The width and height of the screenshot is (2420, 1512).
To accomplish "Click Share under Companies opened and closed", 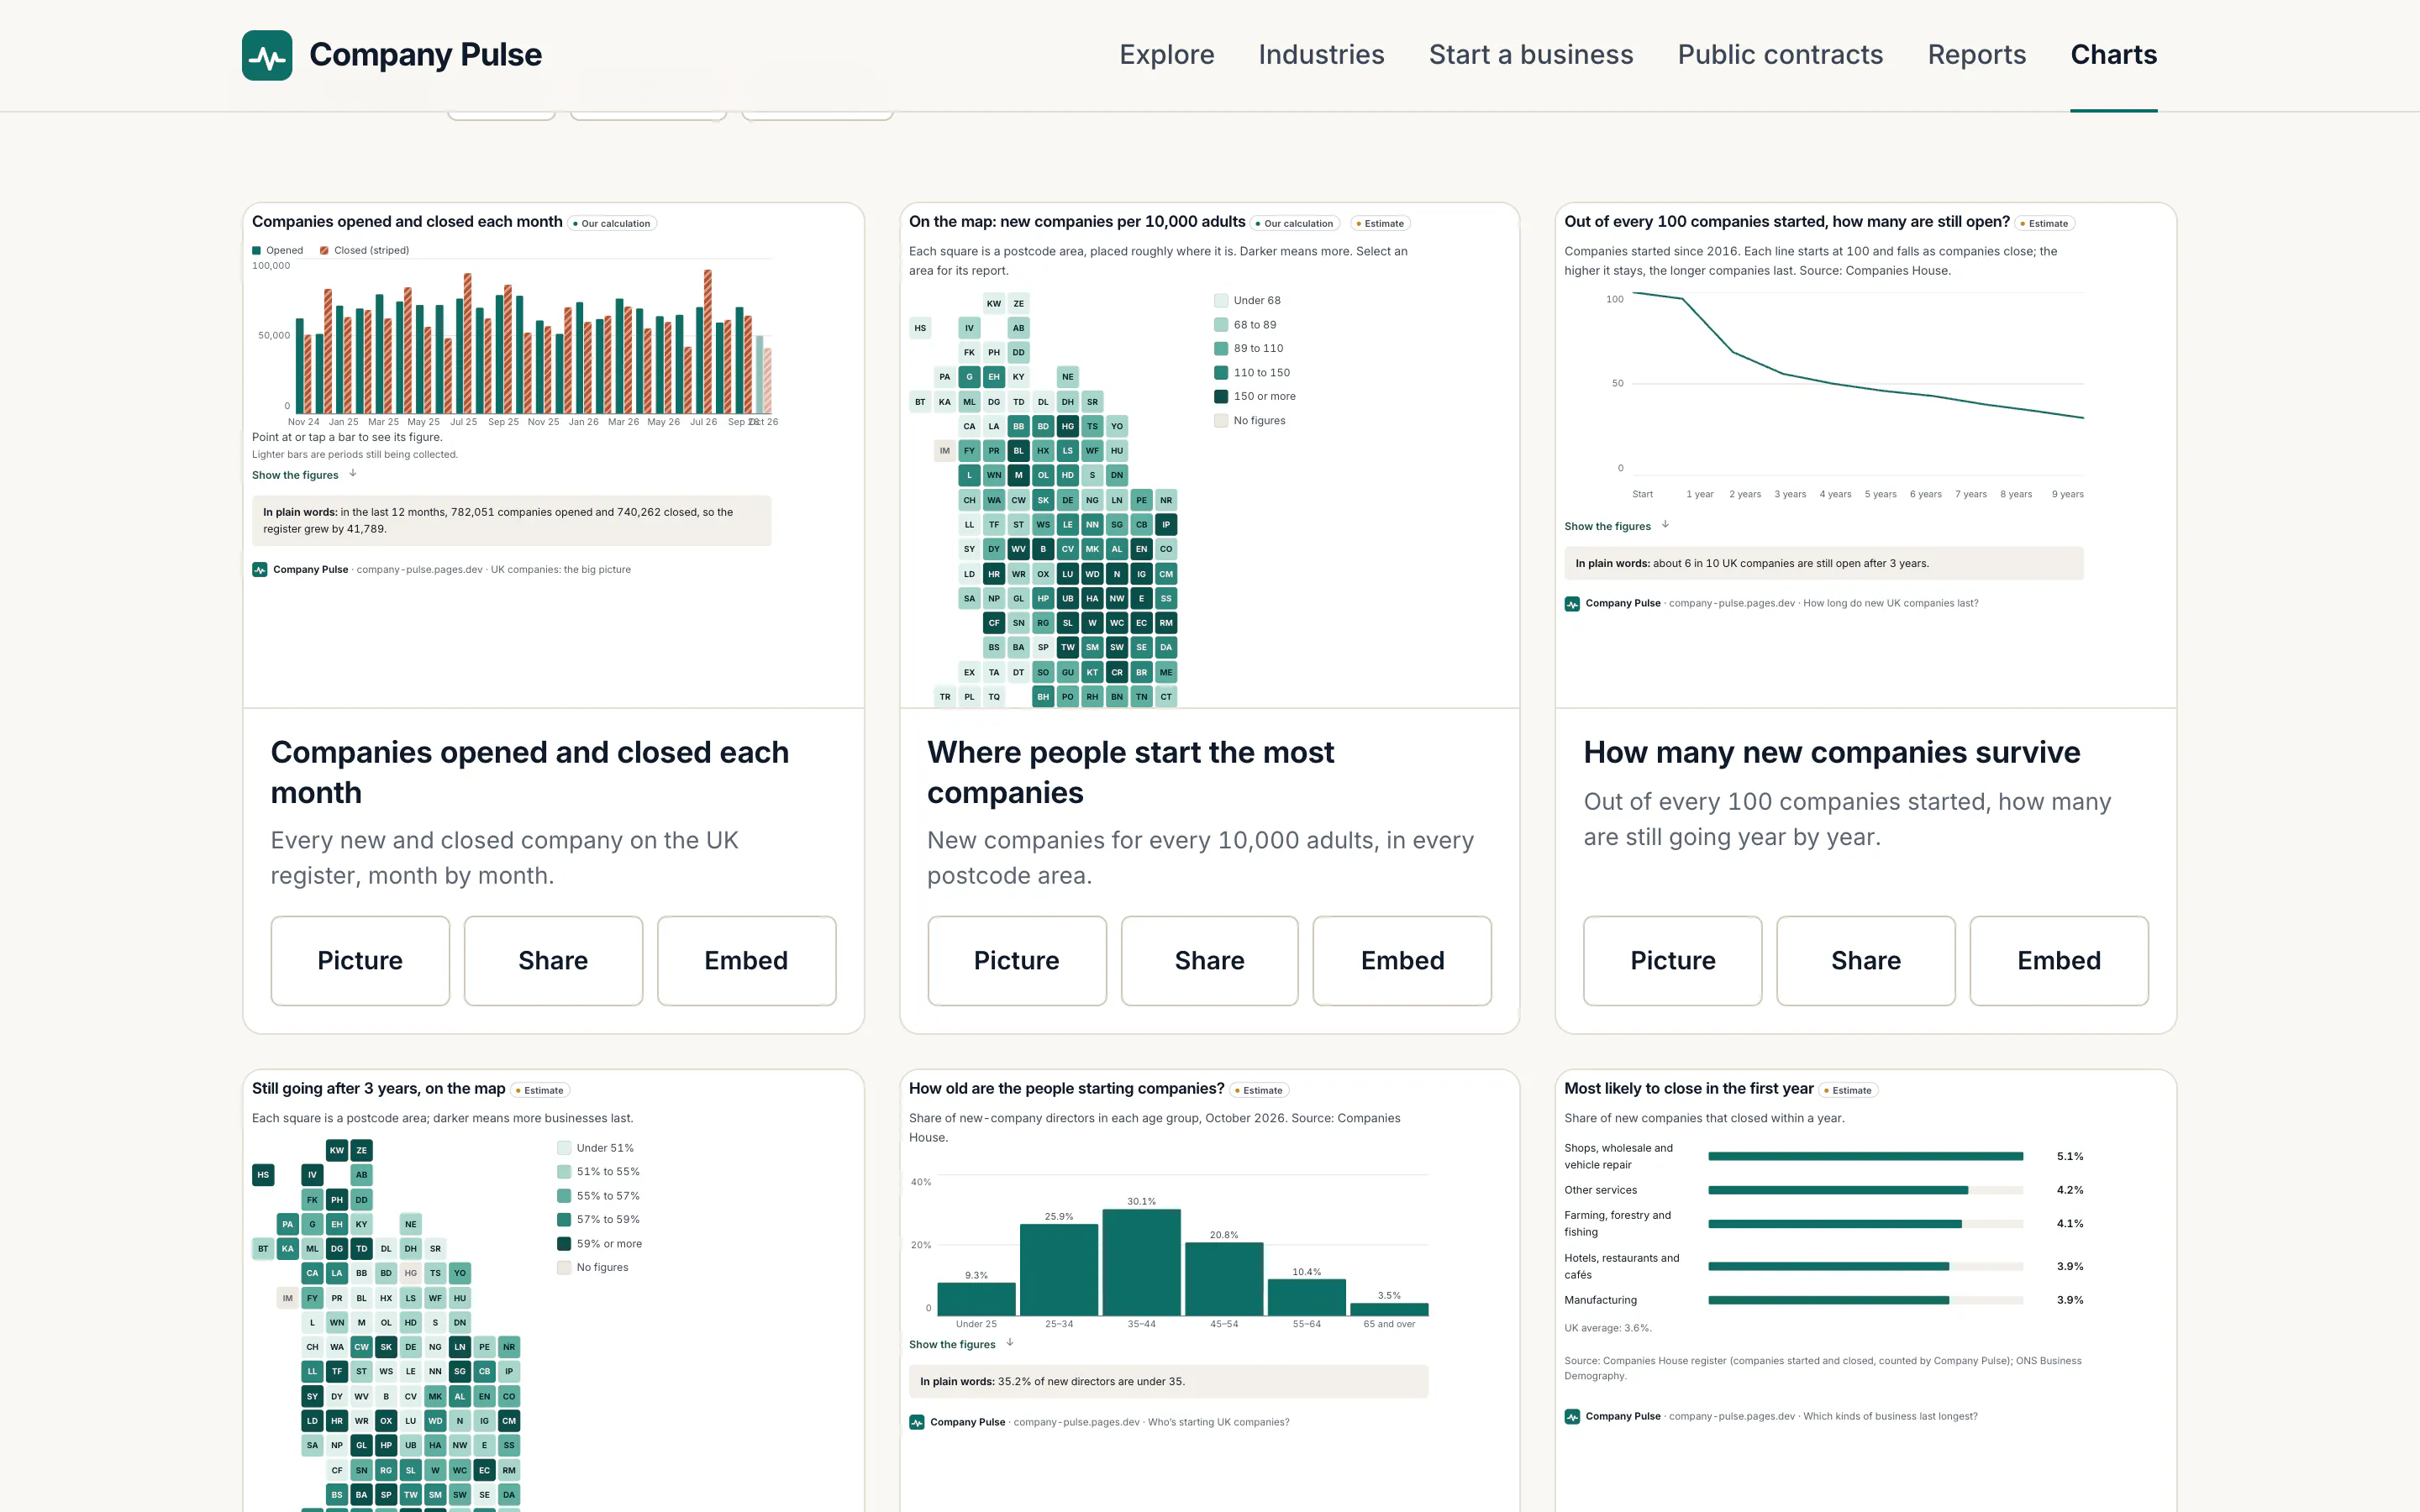I will (x=553, y=960).
